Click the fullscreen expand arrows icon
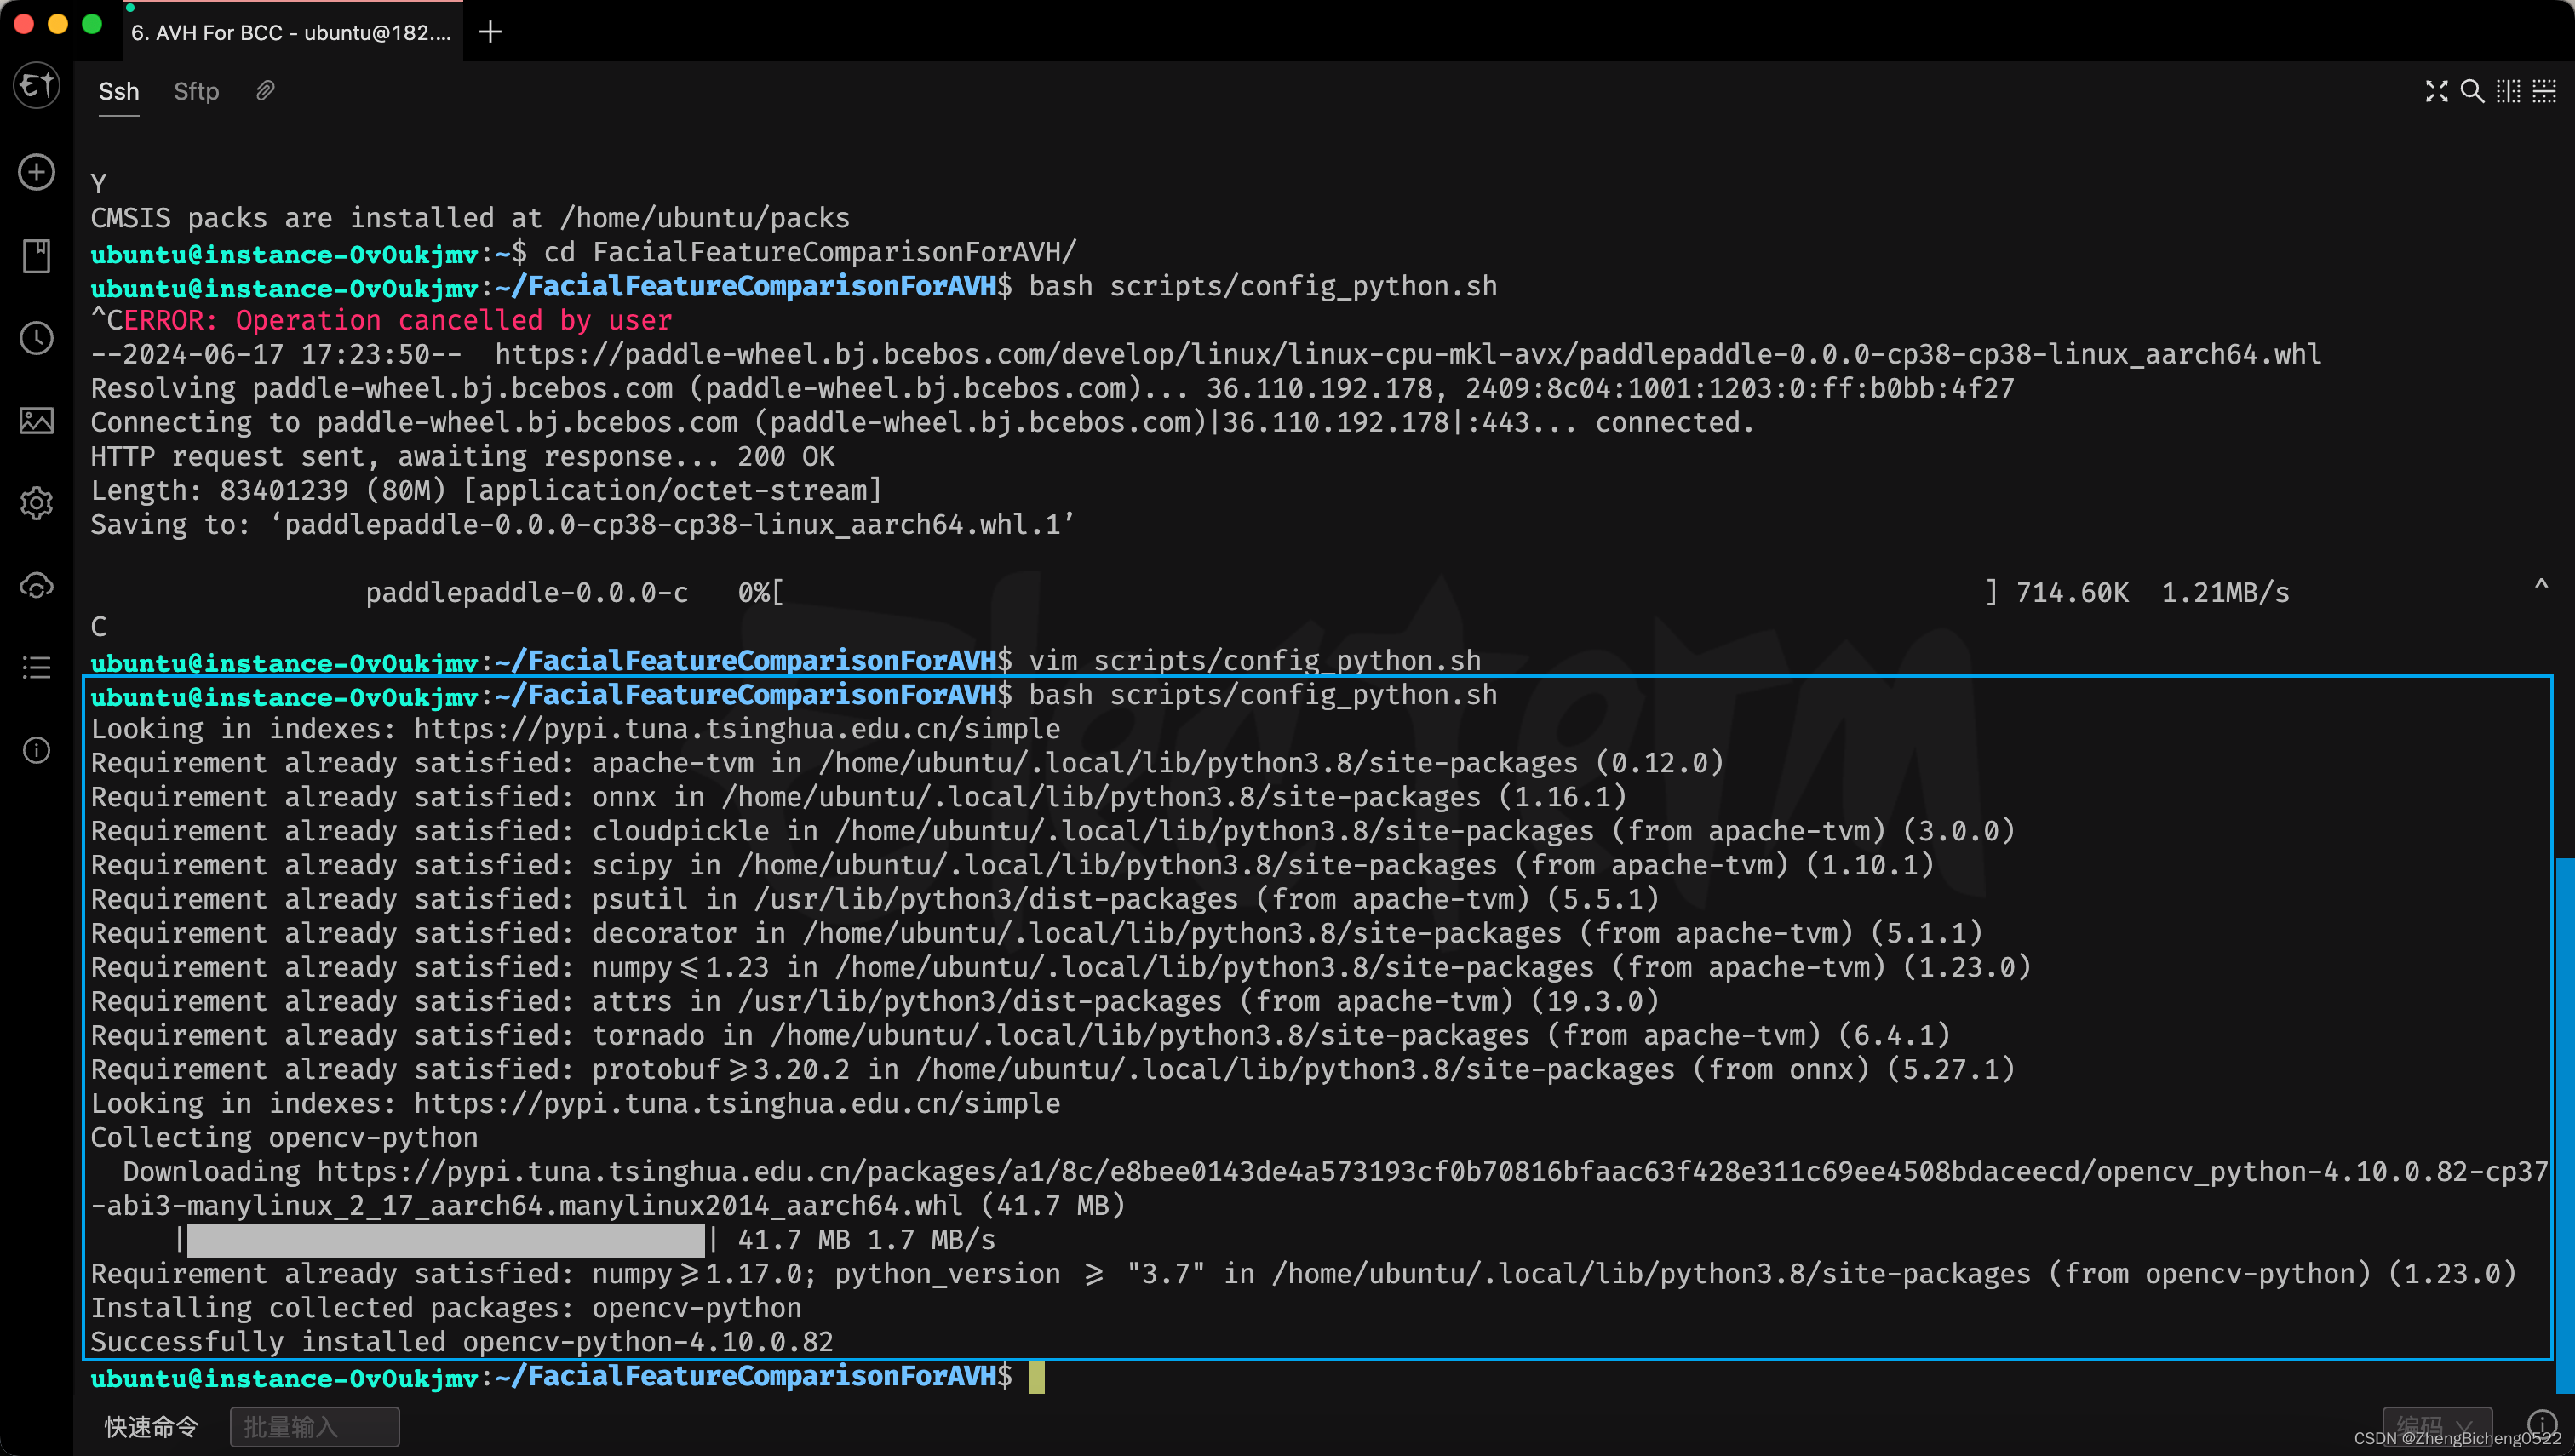The image size is (2575, 1456). click(x=2436, y=91)
